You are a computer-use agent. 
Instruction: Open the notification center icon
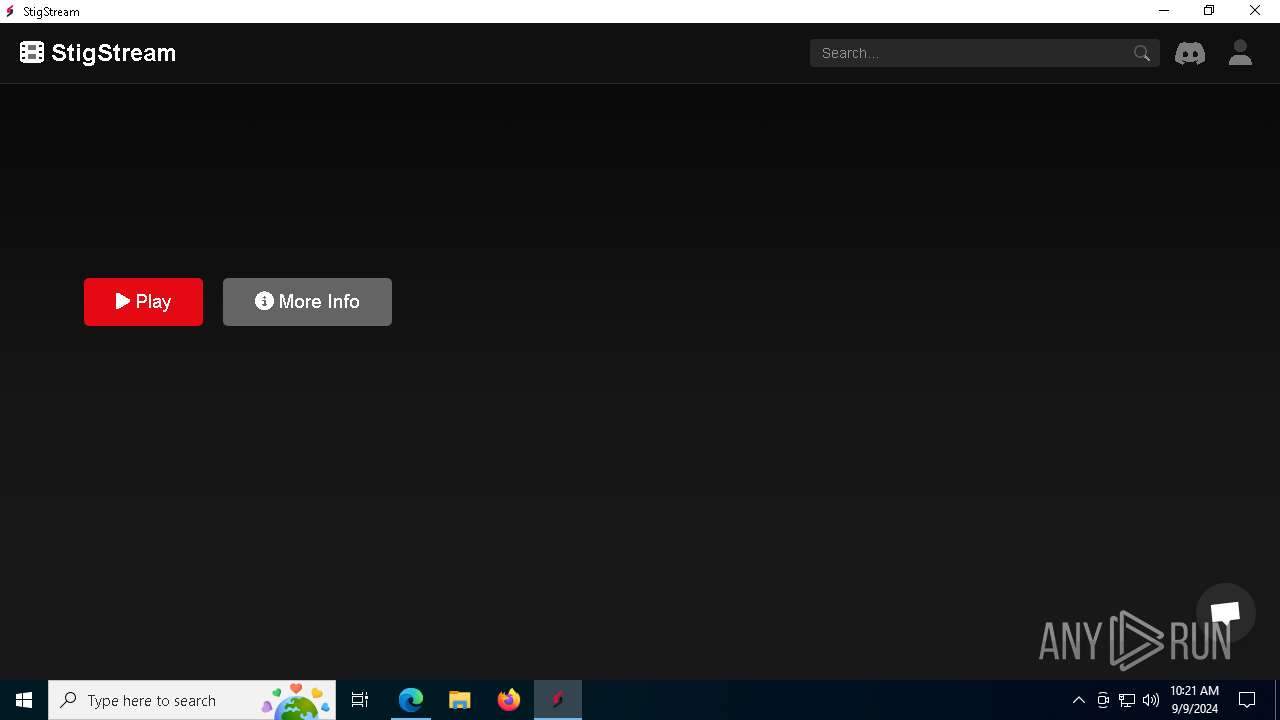tap(1247, 700)
